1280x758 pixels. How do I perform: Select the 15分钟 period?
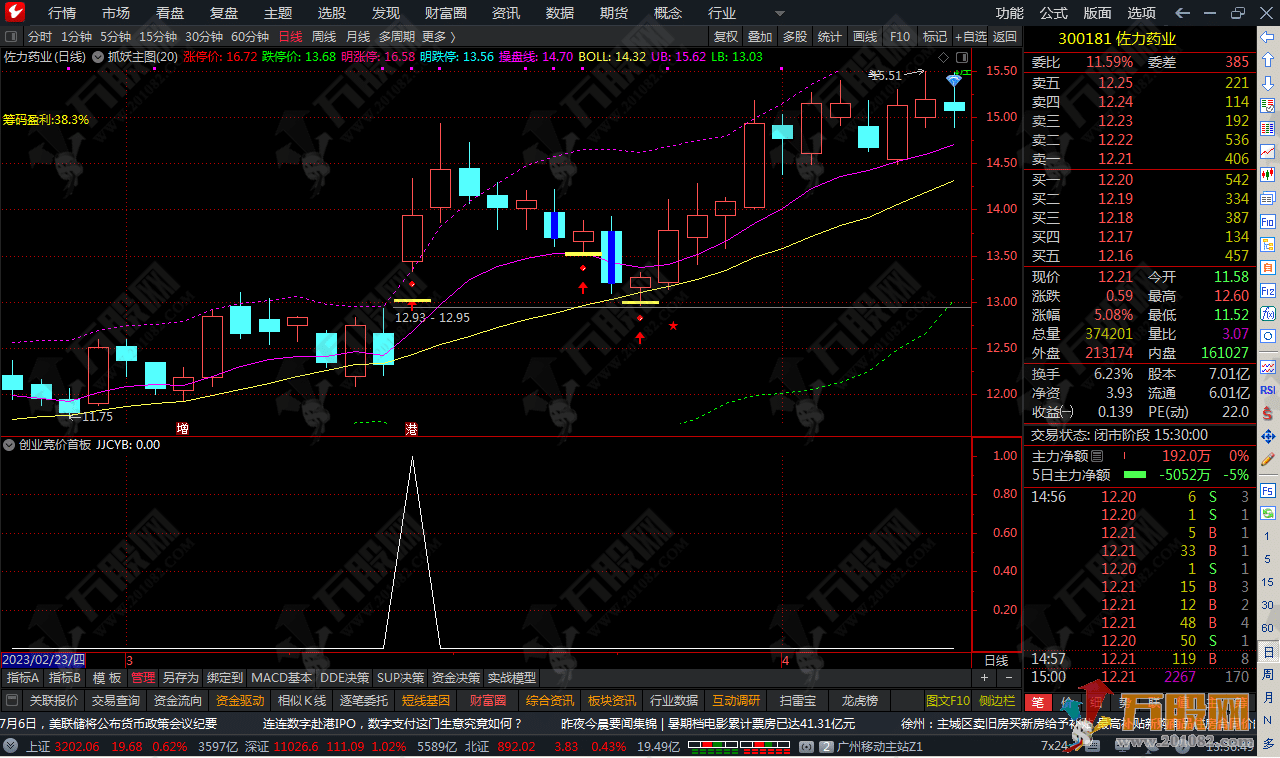coord(158,36)
